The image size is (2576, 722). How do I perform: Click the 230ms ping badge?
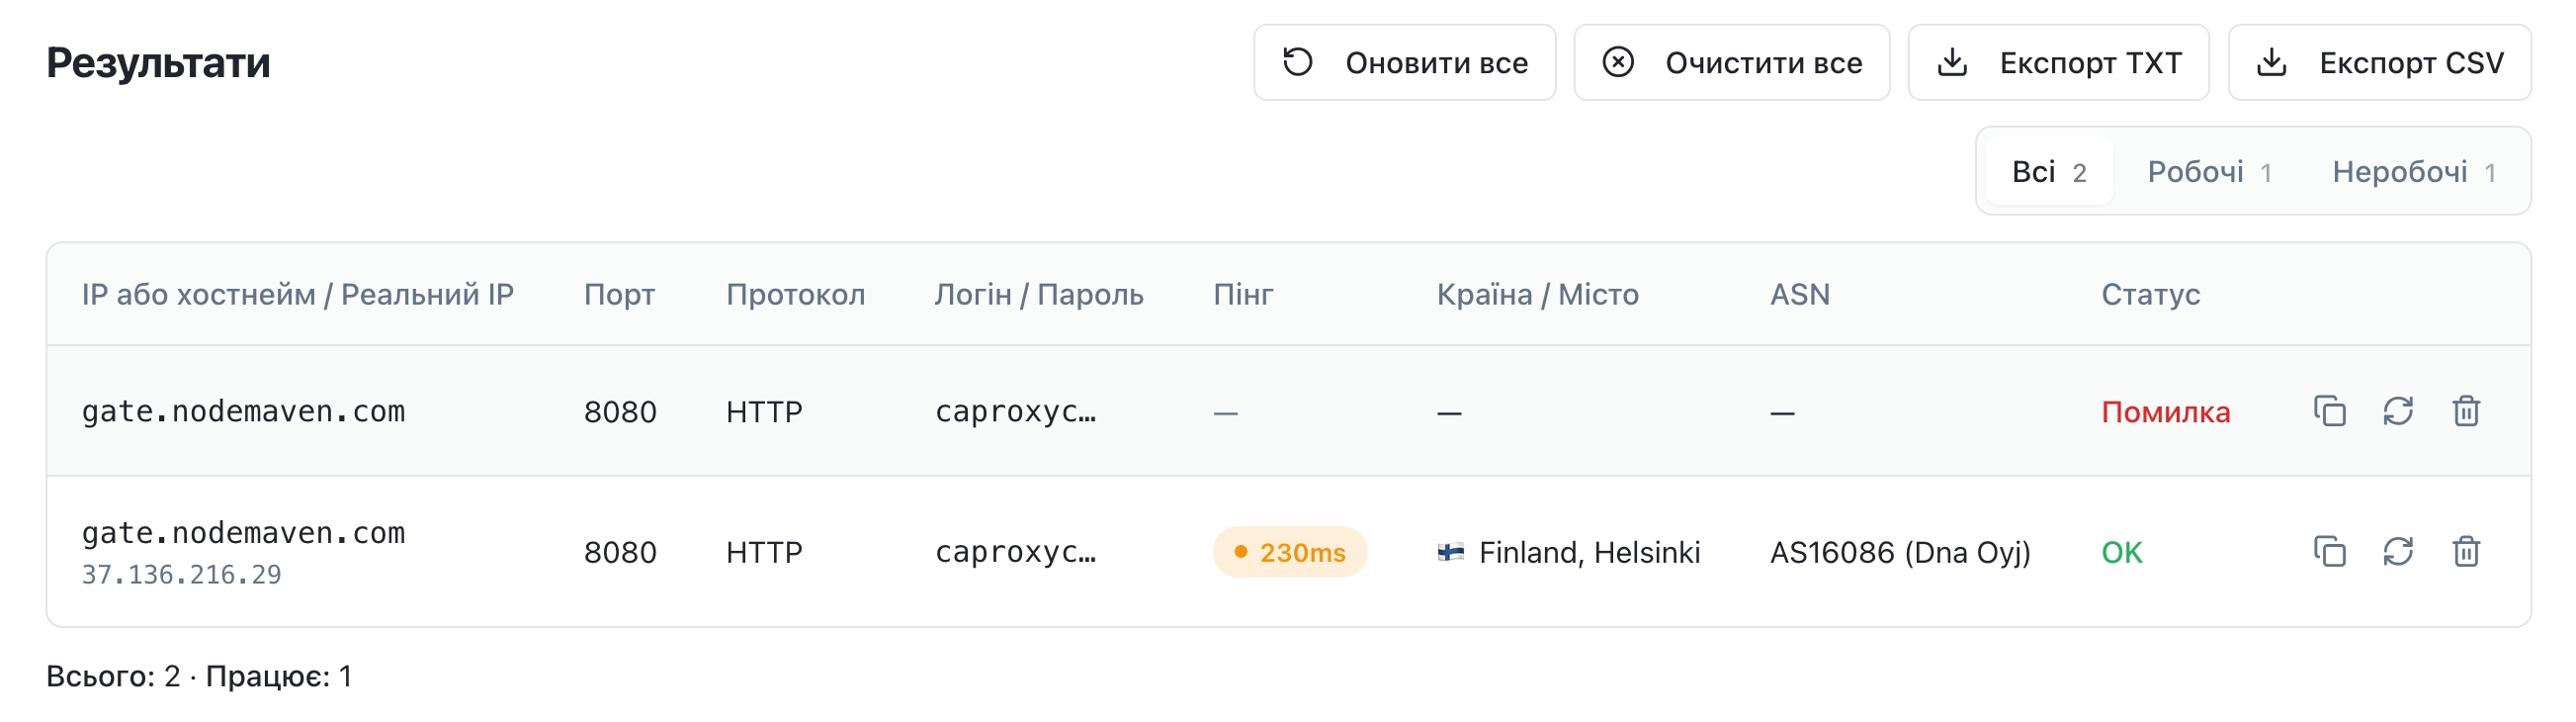[1289, 552]
